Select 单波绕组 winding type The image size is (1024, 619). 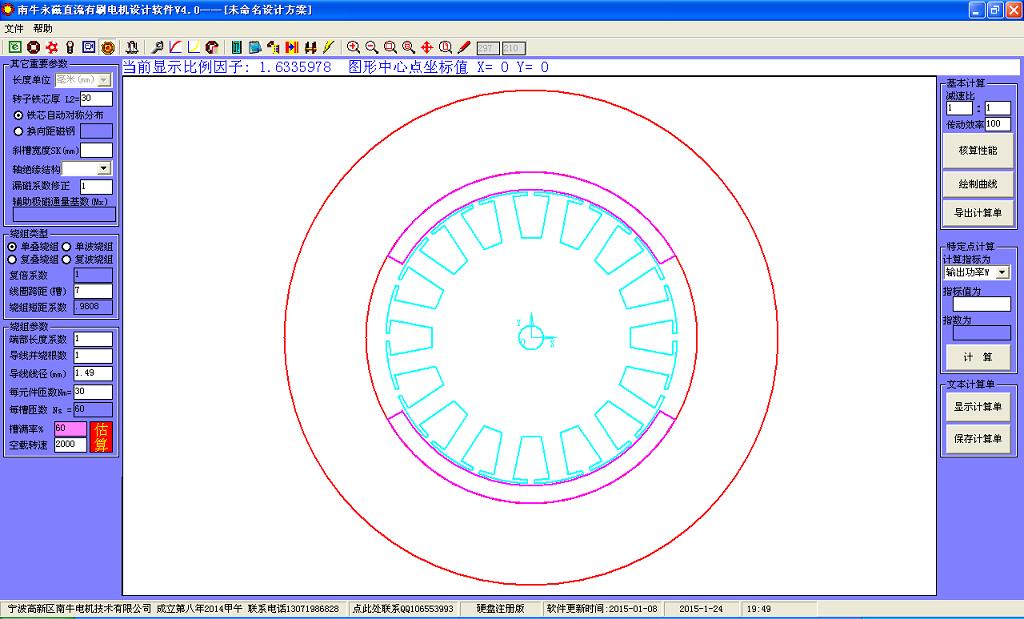(x=67, y=246)
